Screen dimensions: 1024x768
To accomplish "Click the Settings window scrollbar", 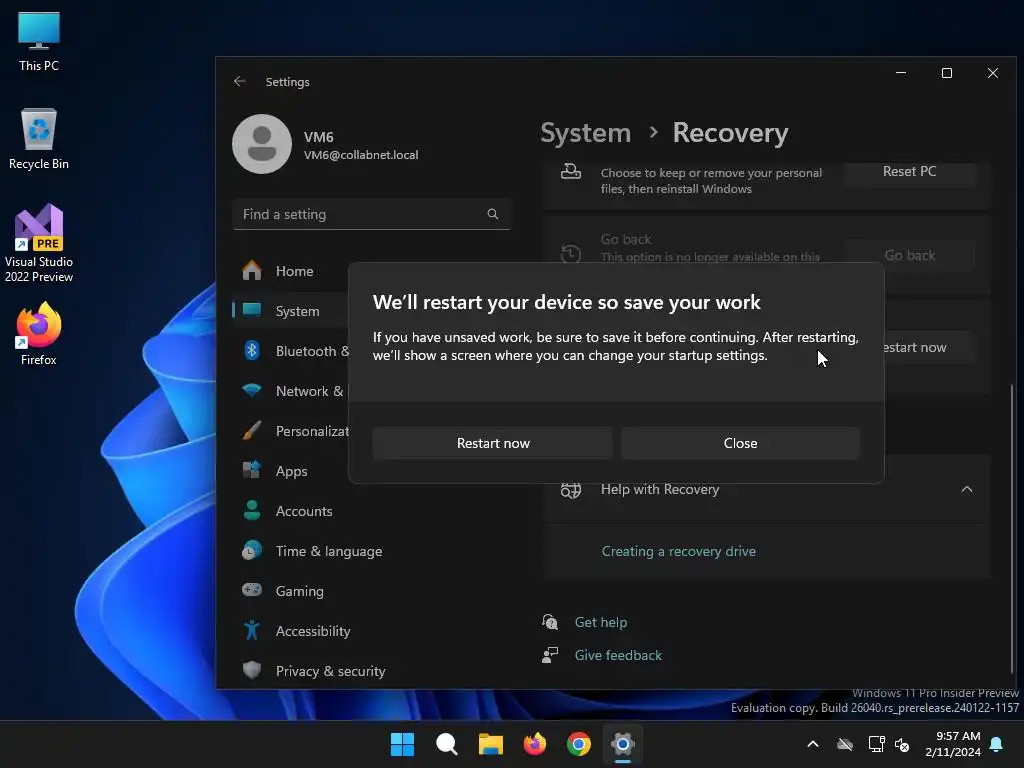I will [1012, 529].
